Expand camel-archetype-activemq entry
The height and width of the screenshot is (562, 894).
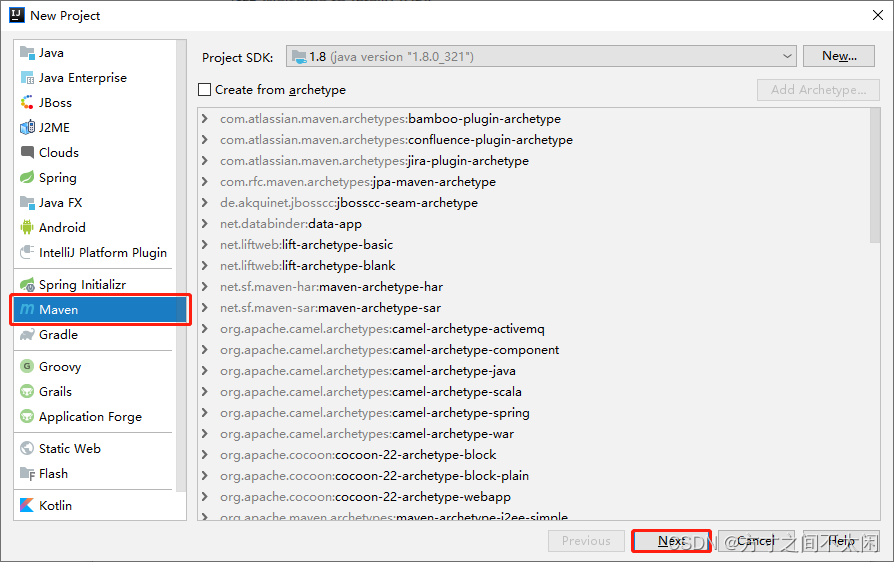click(205, 329)
